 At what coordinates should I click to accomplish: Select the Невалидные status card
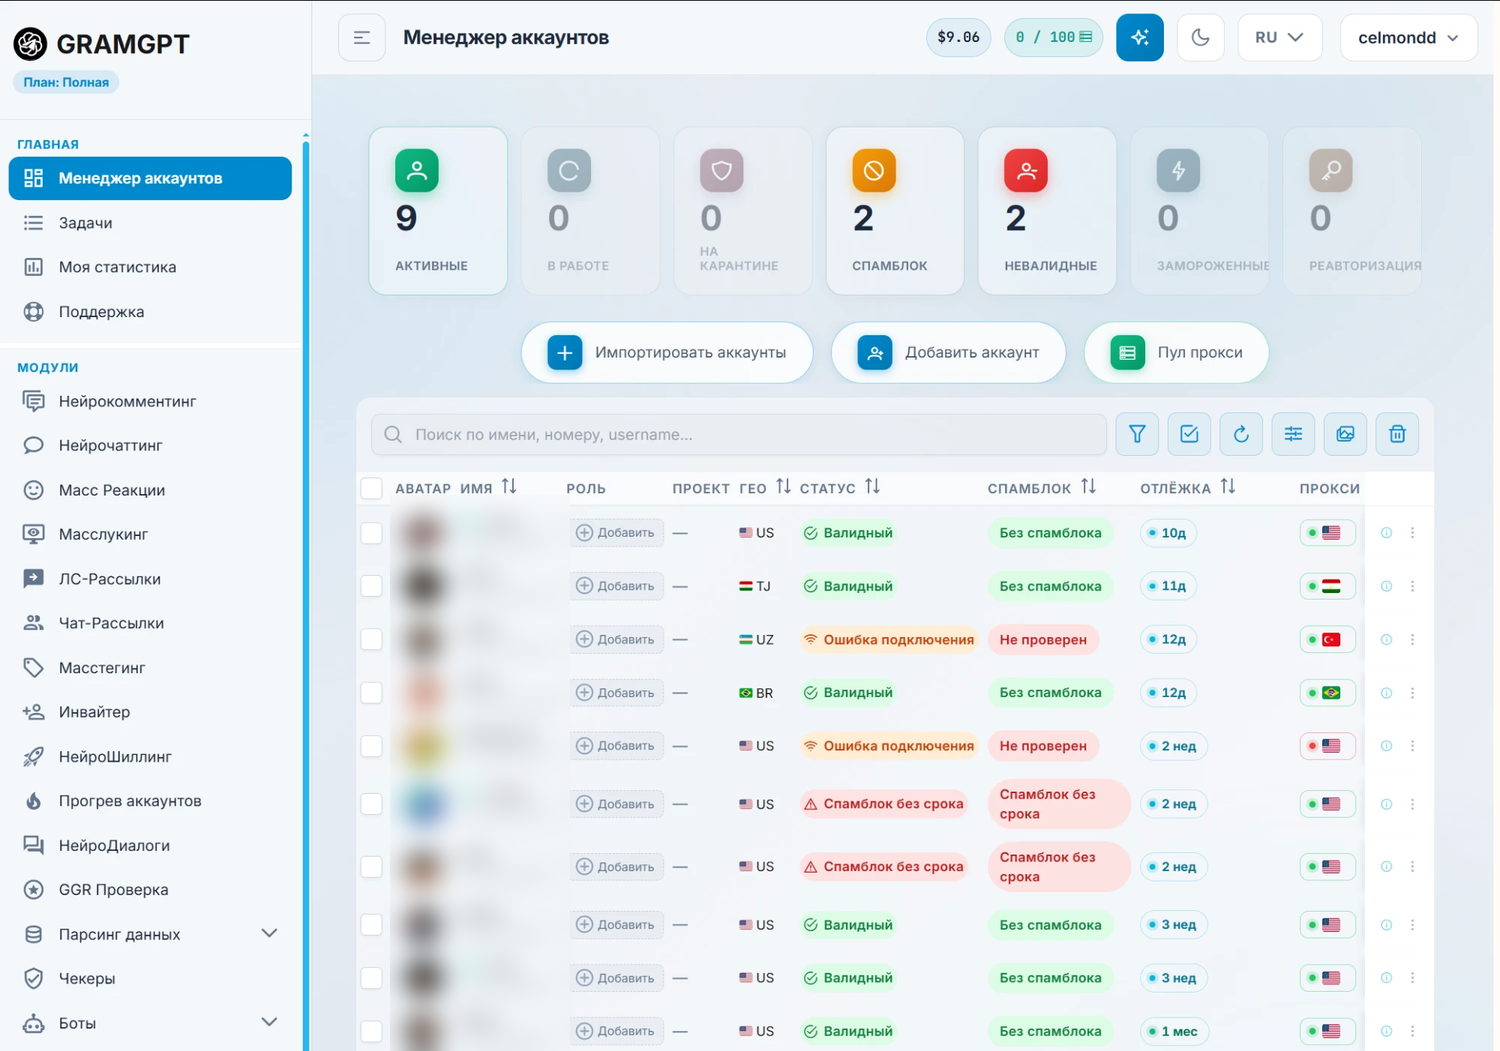click(1047, 211)
